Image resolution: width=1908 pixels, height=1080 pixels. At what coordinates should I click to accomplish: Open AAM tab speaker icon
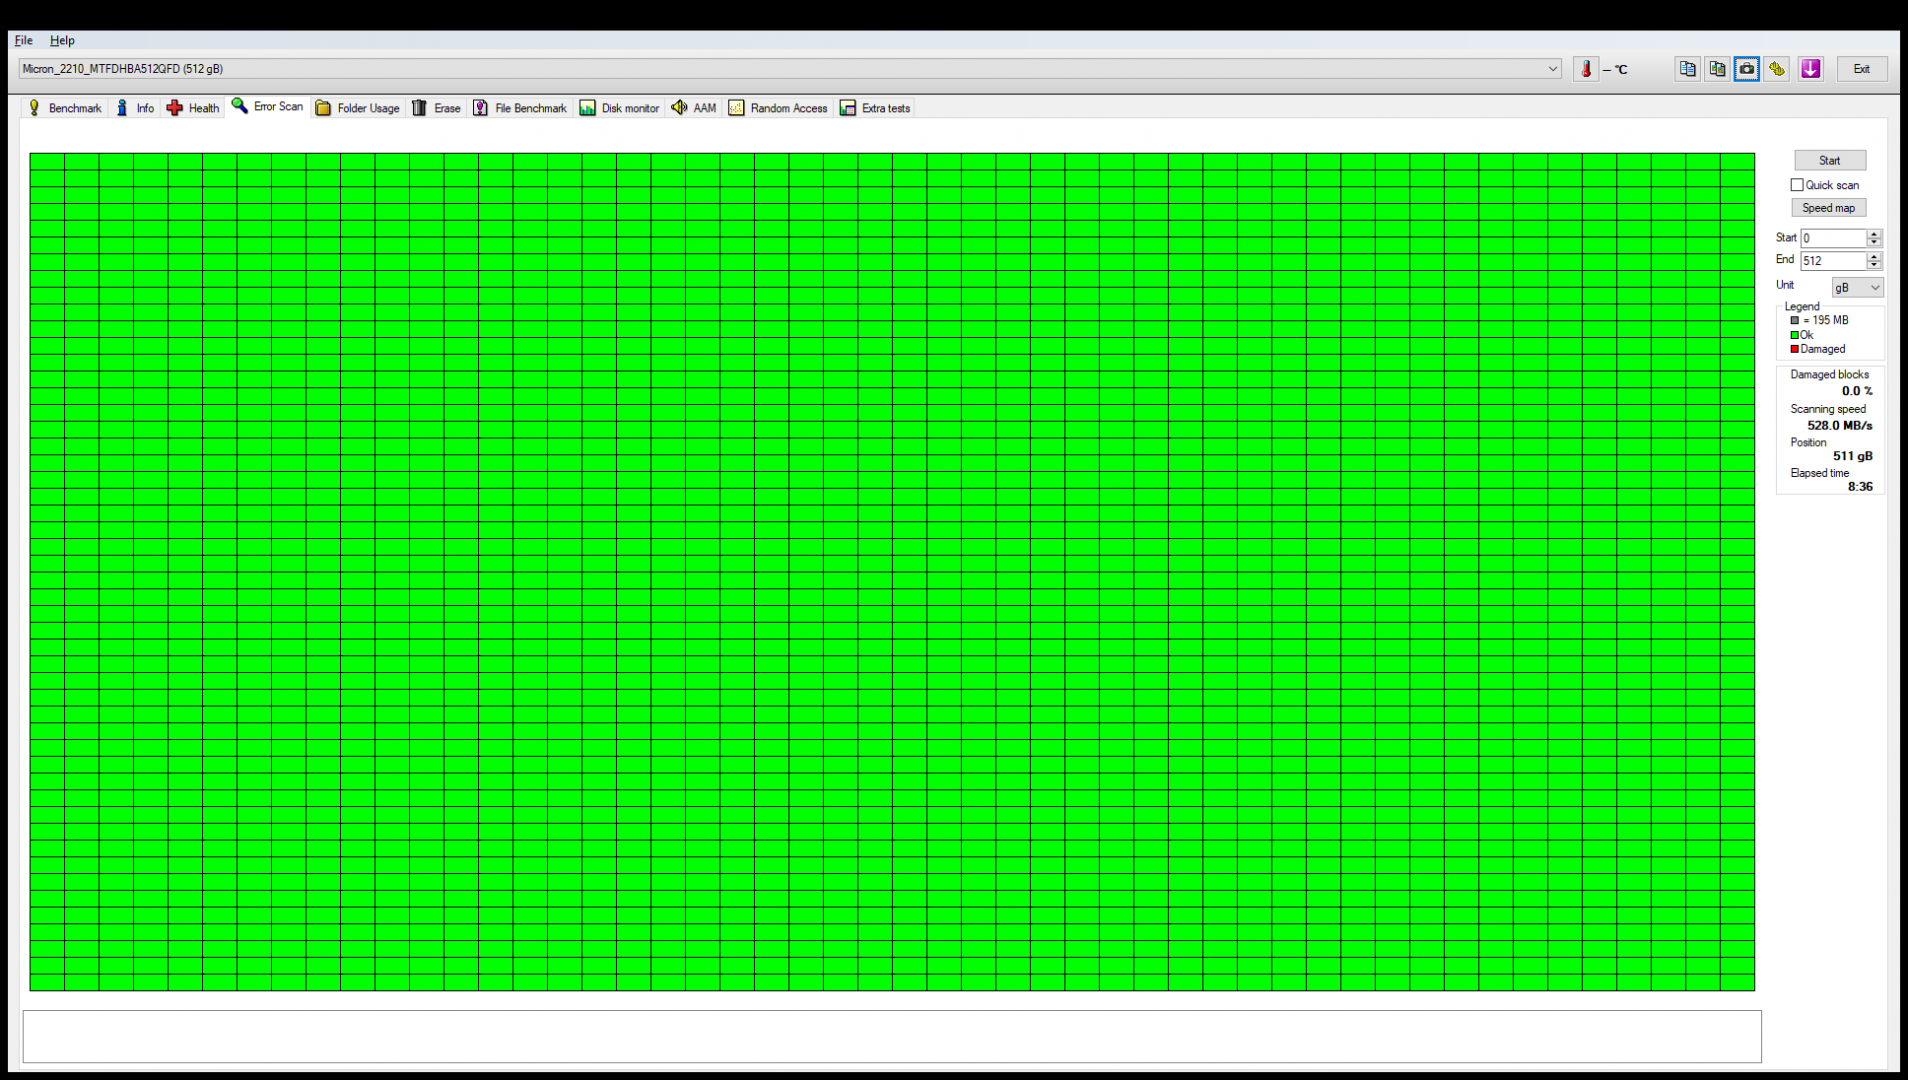(680, 108)
